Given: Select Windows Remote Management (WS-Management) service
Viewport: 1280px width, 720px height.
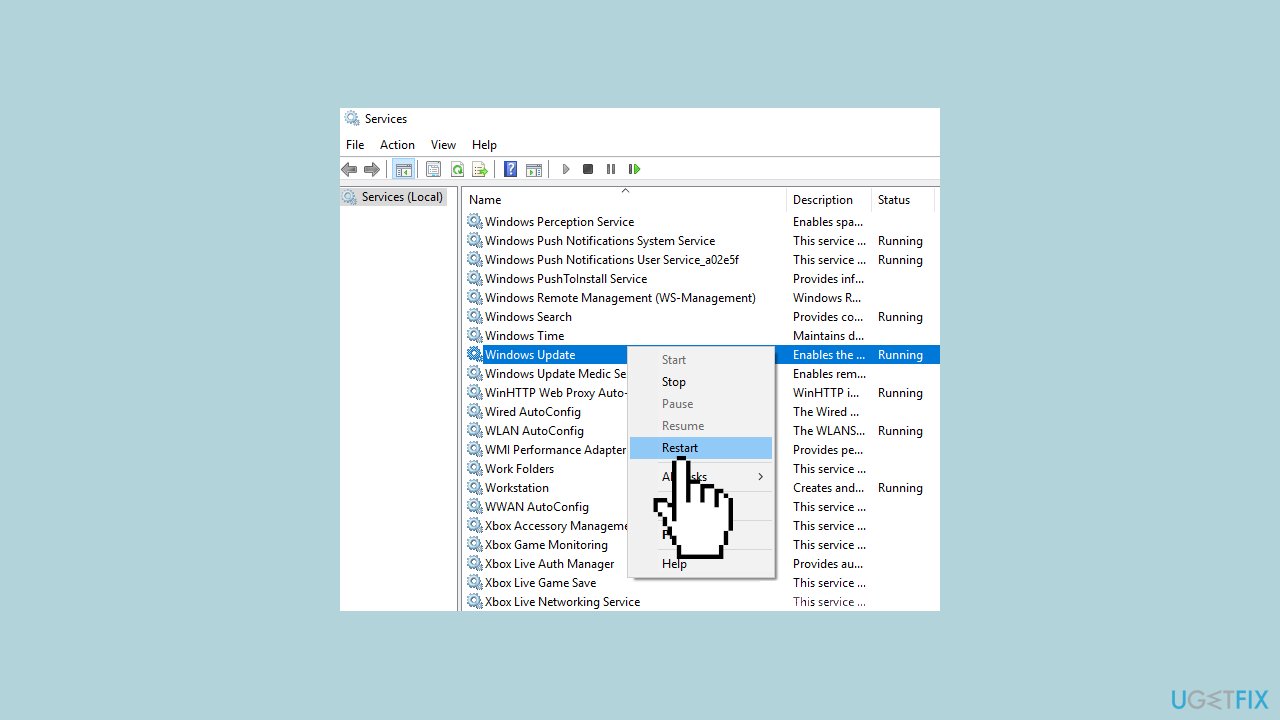Looking at the screenshot, I should pyautogui.click(x=620, y=298).
